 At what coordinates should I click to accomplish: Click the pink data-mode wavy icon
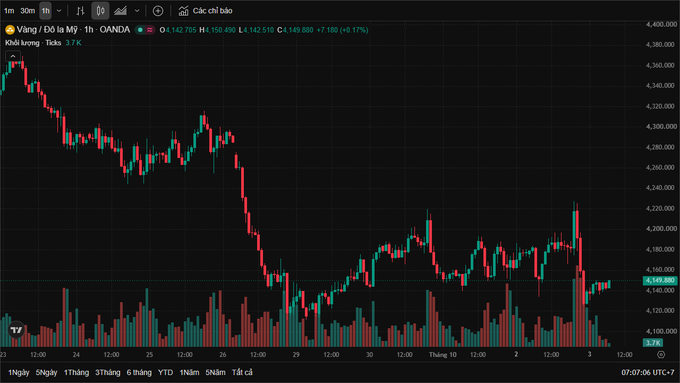pos(150,30)
